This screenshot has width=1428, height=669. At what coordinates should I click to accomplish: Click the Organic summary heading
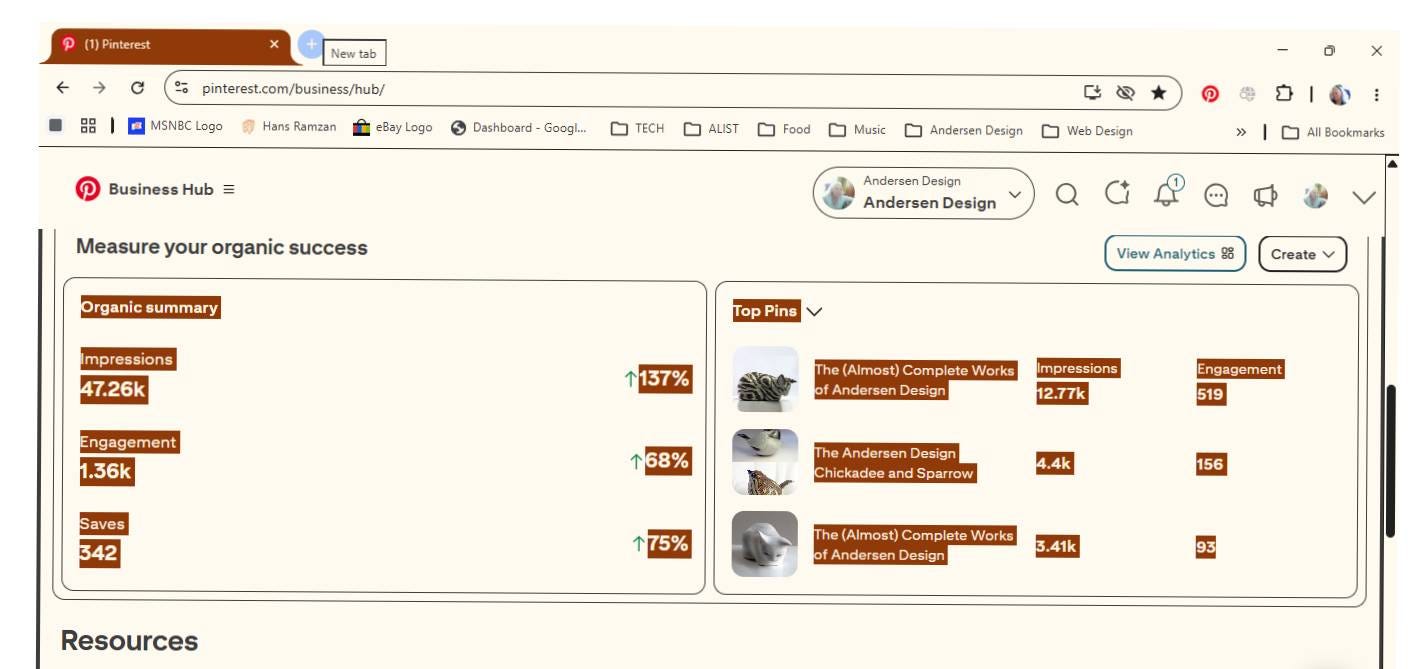(150, 308)
